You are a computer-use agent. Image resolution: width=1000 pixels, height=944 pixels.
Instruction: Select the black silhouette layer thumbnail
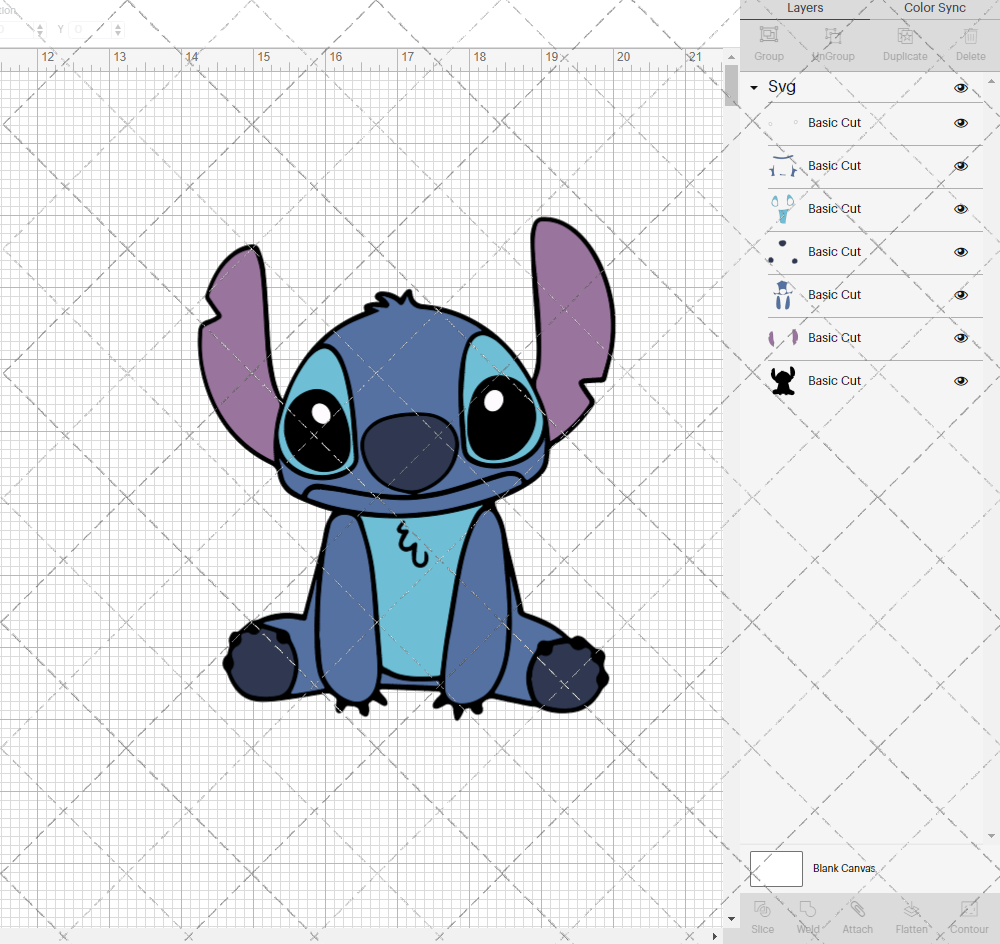coord(783,381)
